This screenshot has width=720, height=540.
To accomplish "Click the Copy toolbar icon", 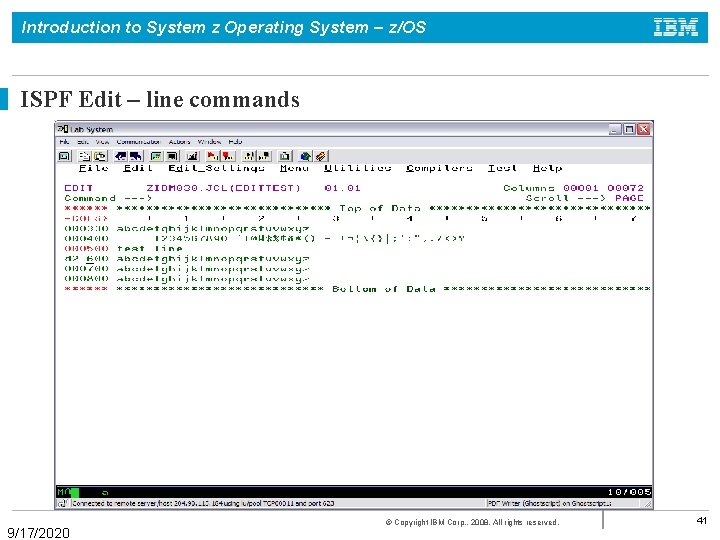I will (85, 156).
